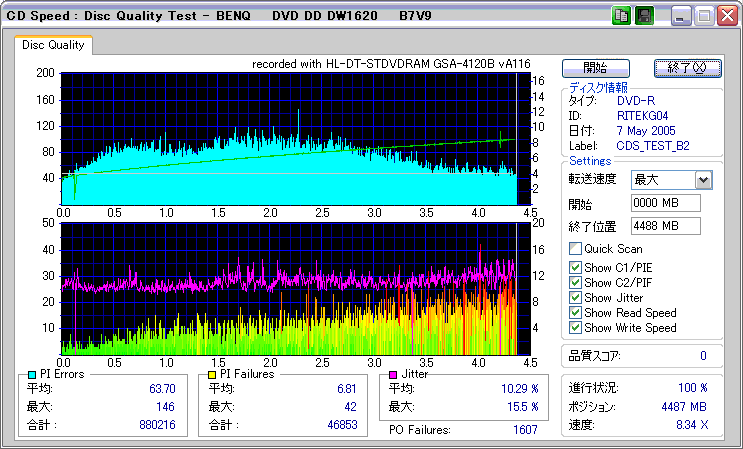Click the 終了位置 field showing 4488 MB
The width and height of the screenshot is (743, 449).
tap(665, 225)
